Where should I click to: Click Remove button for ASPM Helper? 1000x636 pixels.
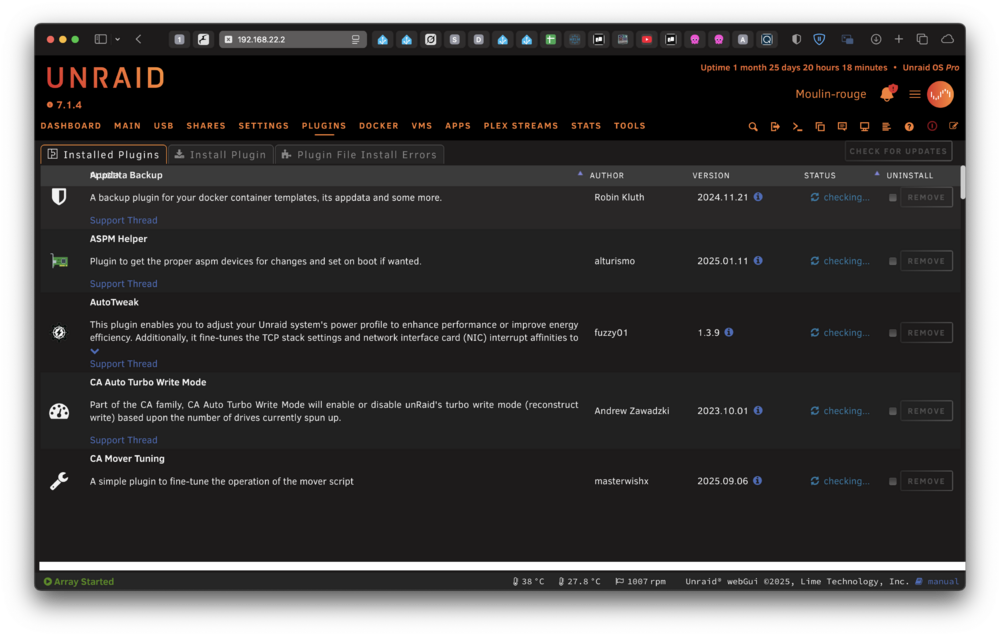tap(926, 261)
